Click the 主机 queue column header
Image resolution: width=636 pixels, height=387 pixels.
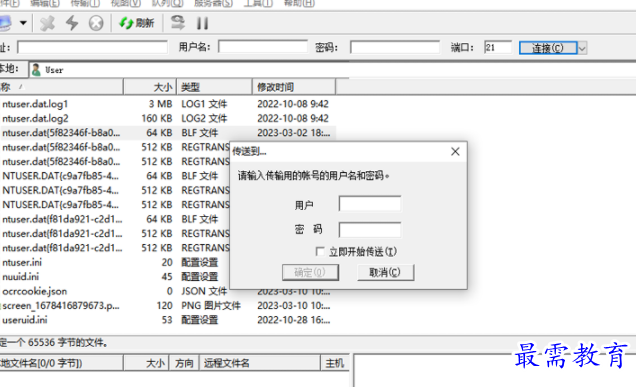(x=335, y=363)
